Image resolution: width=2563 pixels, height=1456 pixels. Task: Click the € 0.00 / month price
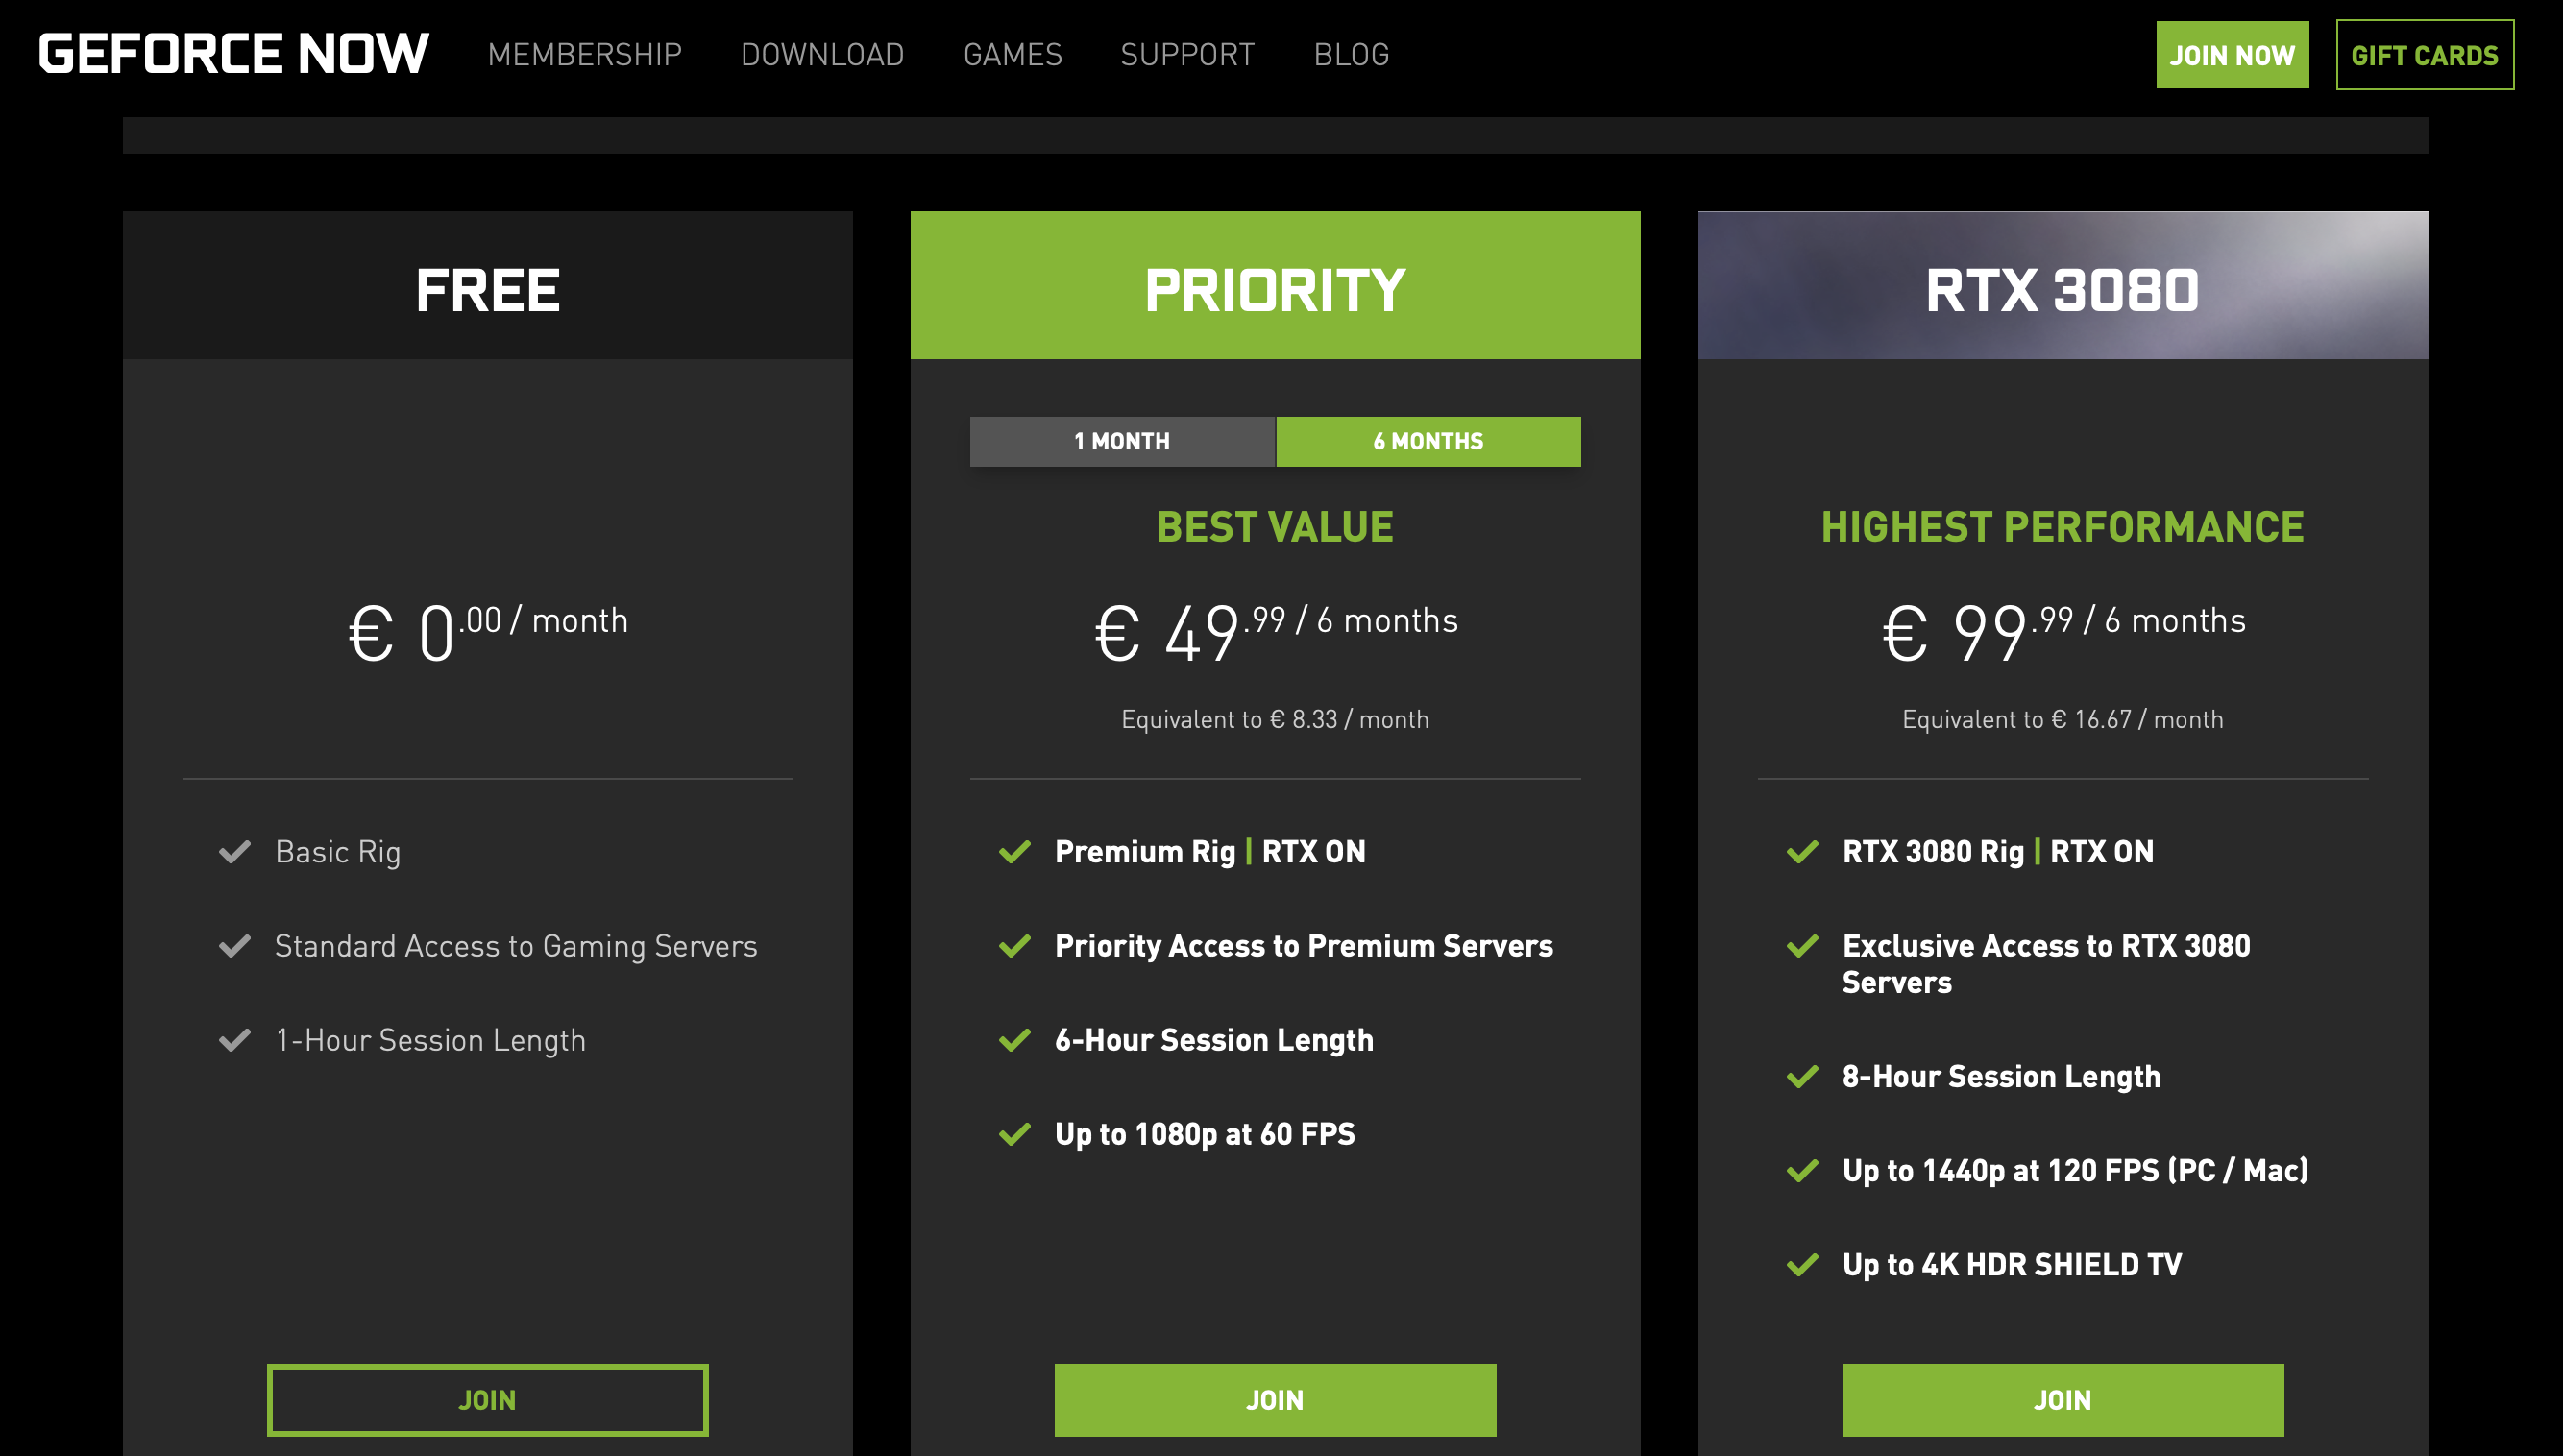pyautogui.click(x=487, y=632)
